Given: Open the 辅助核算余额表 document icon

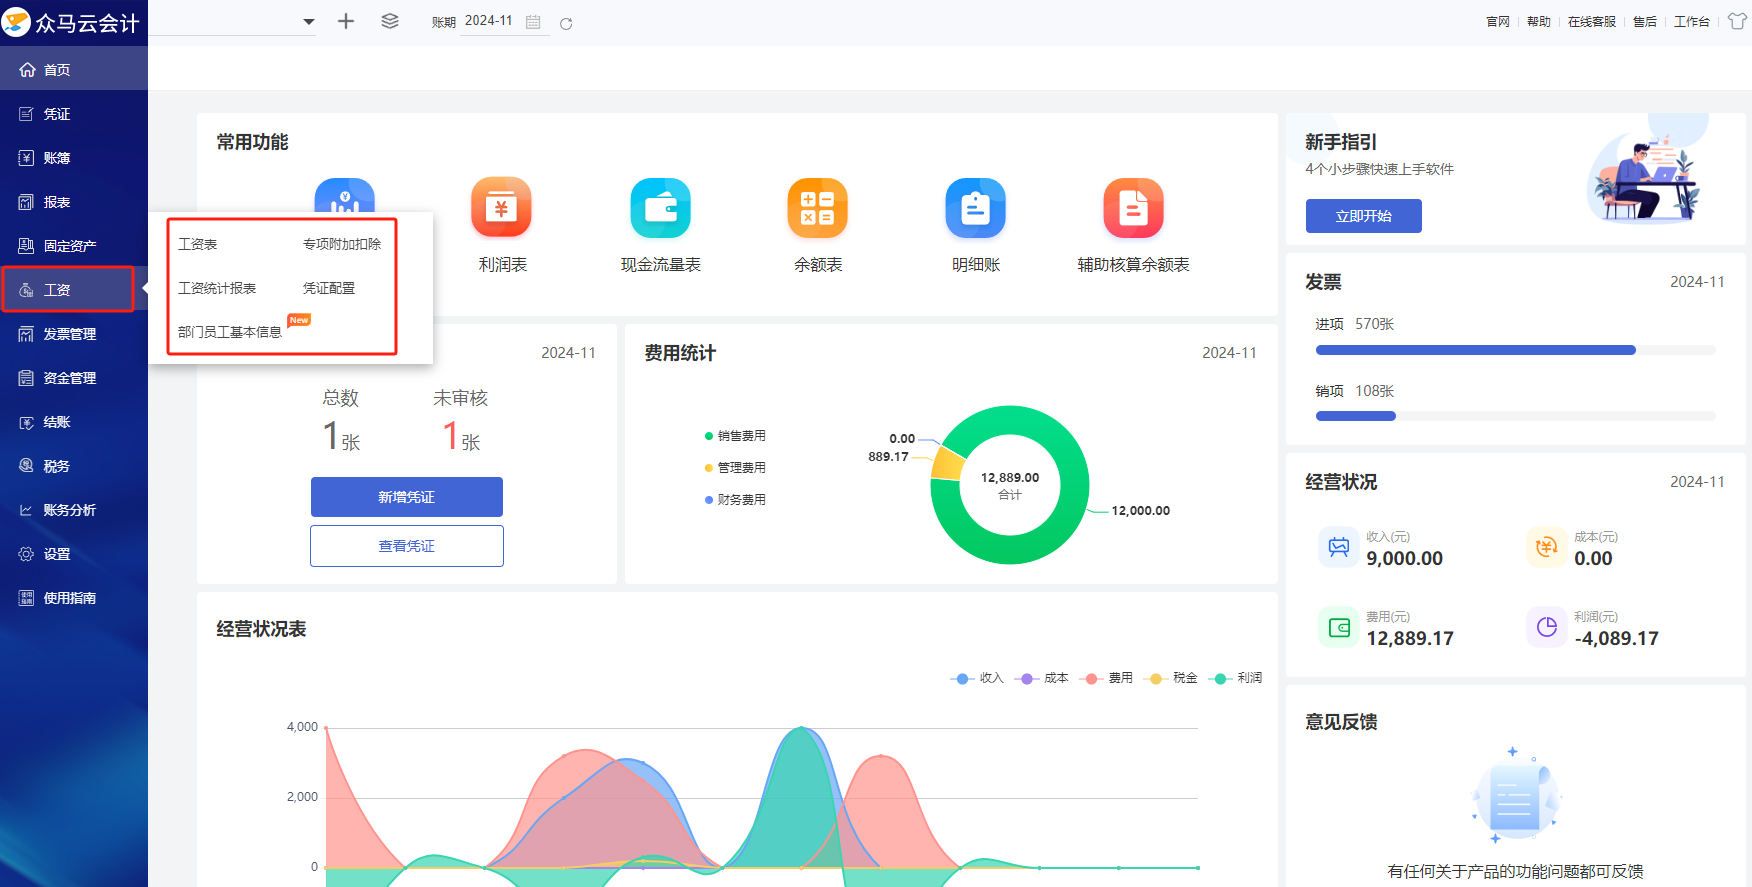Looking at the screenshot, I should [1133, 207].
